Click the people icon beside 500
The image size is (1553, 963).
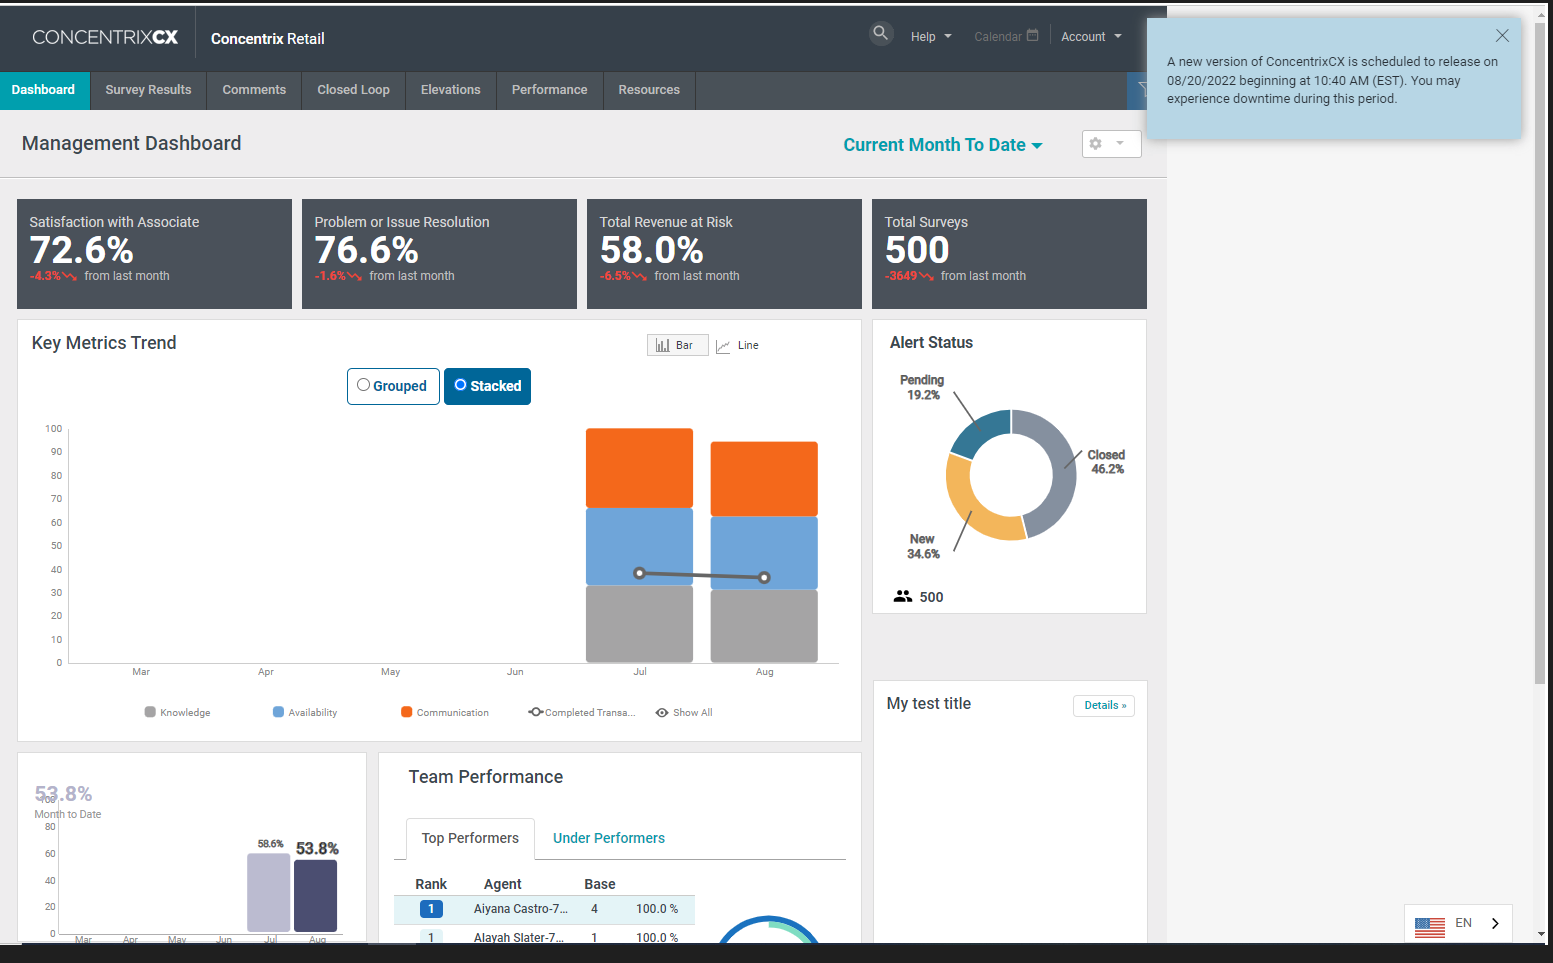point(903,596)
